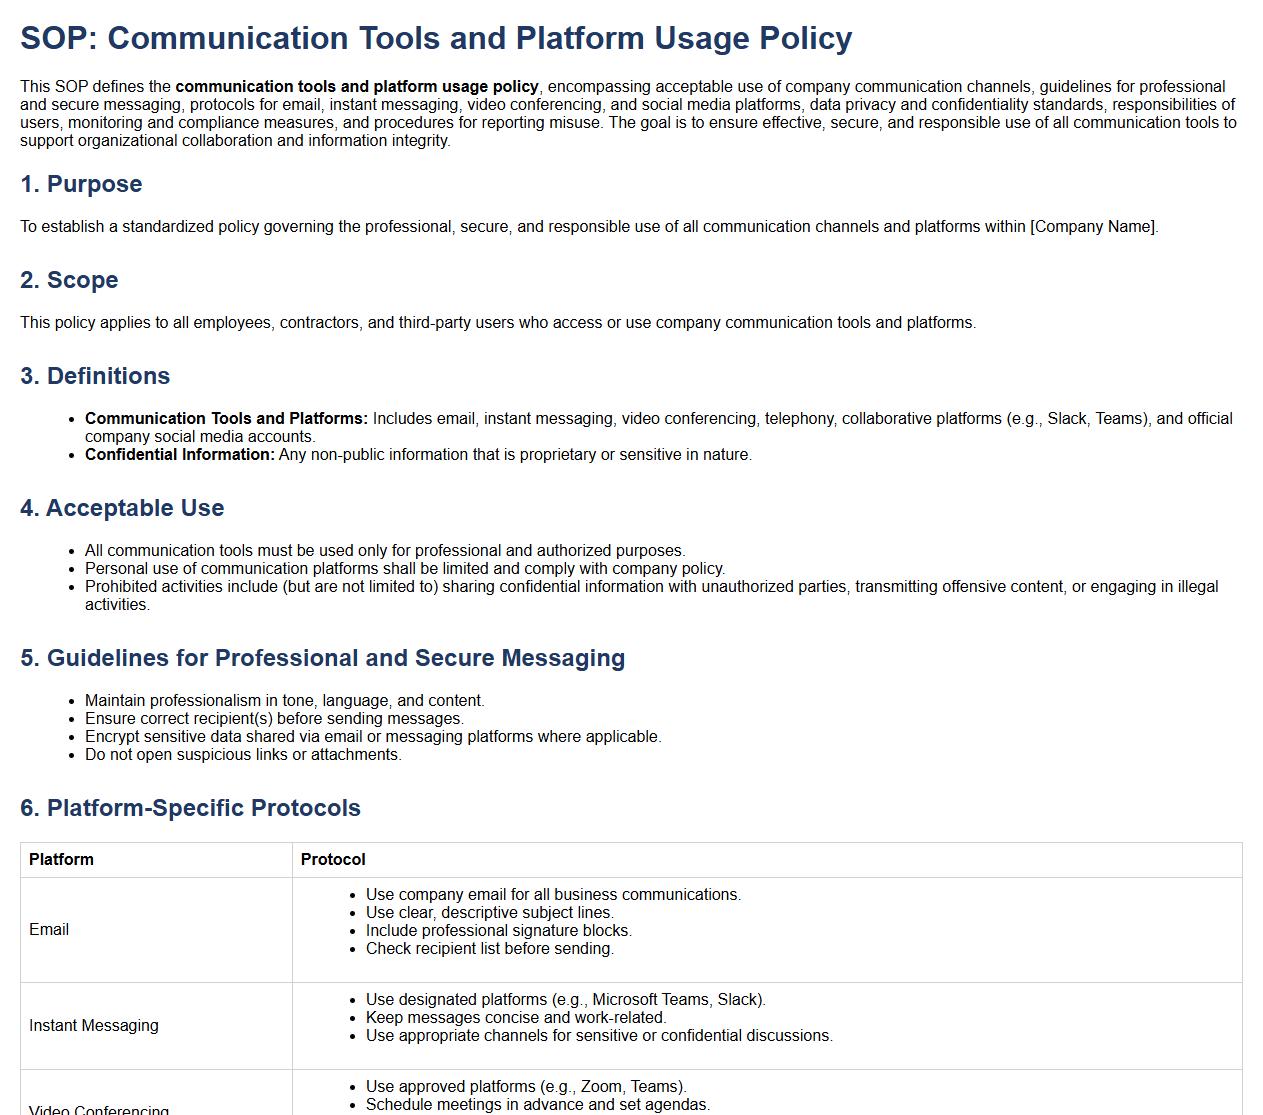Click the bold 'Communication Tools and Platforms:' term
The width and height of the screenshot is (1263, 1115).
coord(226,419)
